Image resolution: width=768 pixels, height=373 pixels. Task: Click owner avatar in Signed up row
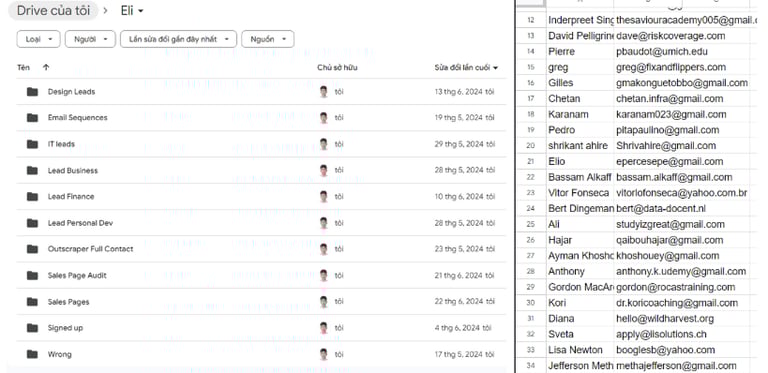point(323,327)
